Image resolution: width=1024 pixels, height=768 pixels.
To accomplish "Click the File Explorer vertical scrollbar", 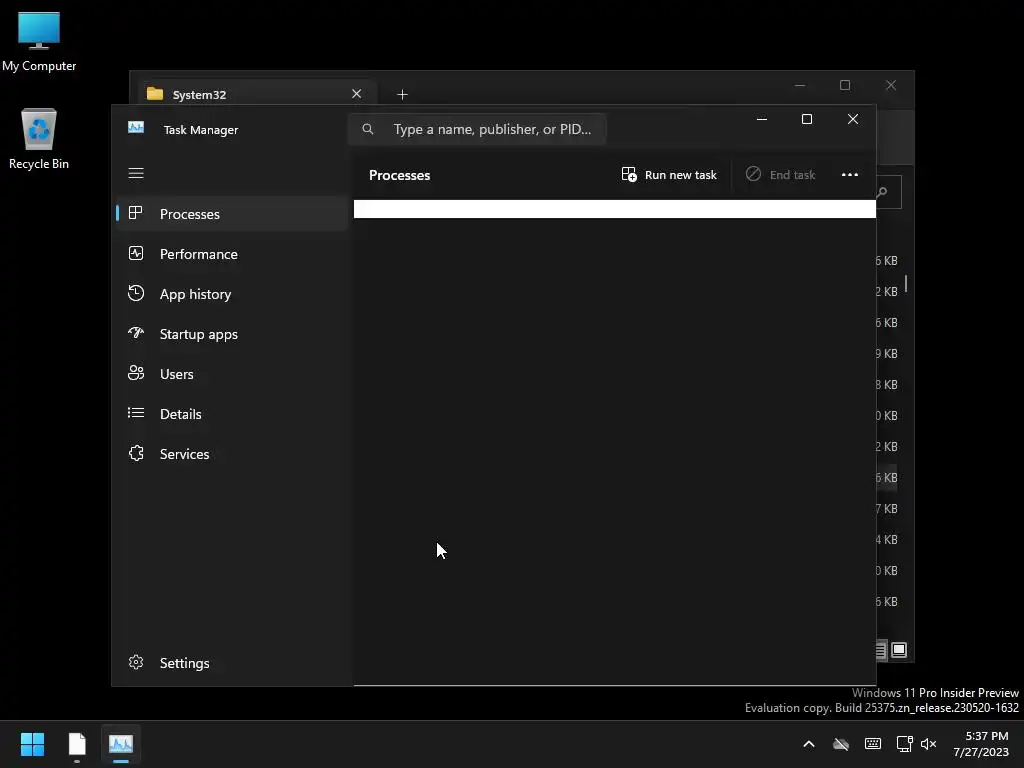I will [906, 283].
